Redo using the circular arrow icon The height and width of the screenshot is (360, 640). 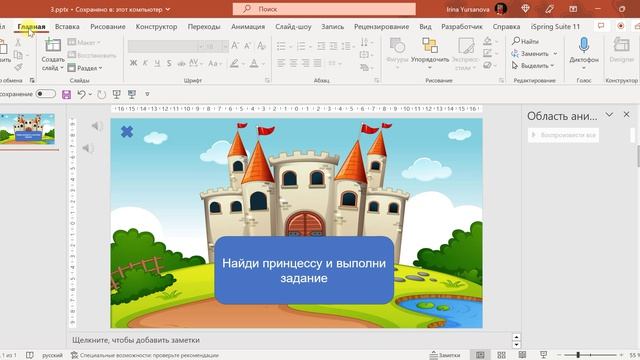click(x=101, y=95)
